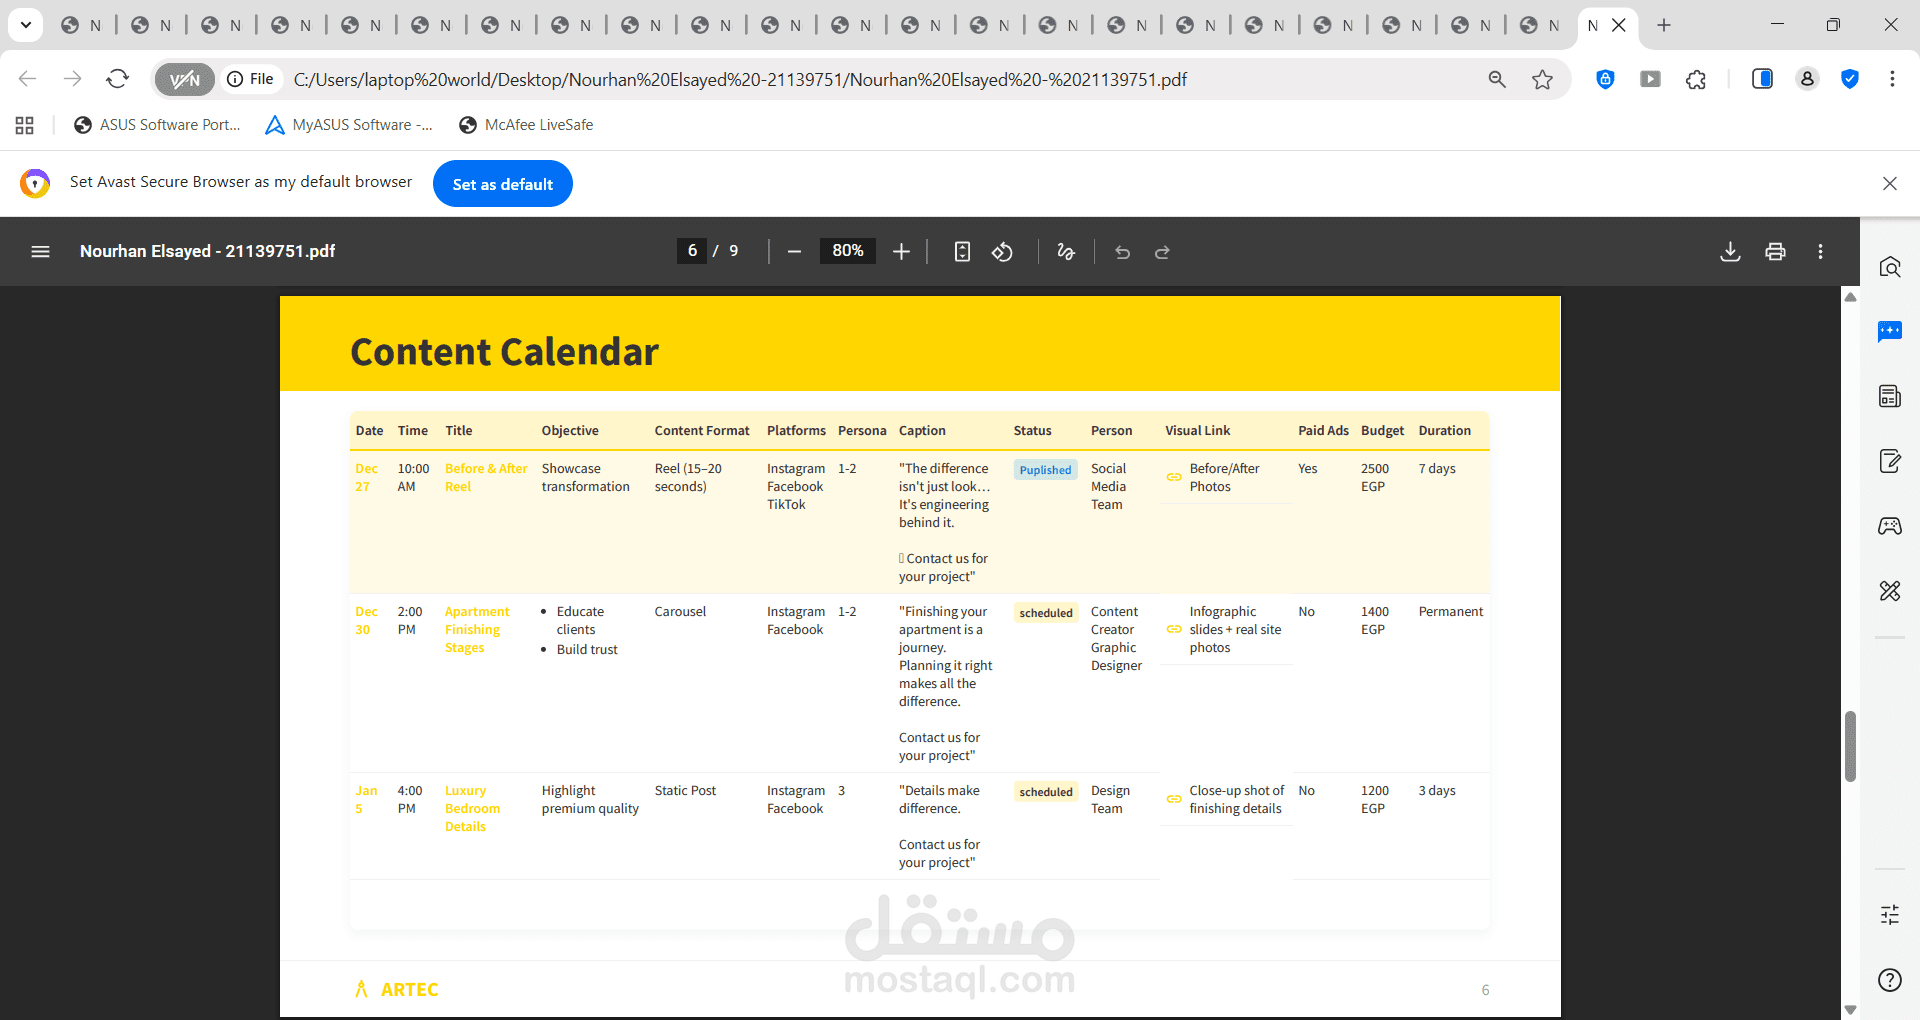This screenshot has width=1920, height=1020.
Task: Redo the PDF annotation
Action: pos(1162,252)
